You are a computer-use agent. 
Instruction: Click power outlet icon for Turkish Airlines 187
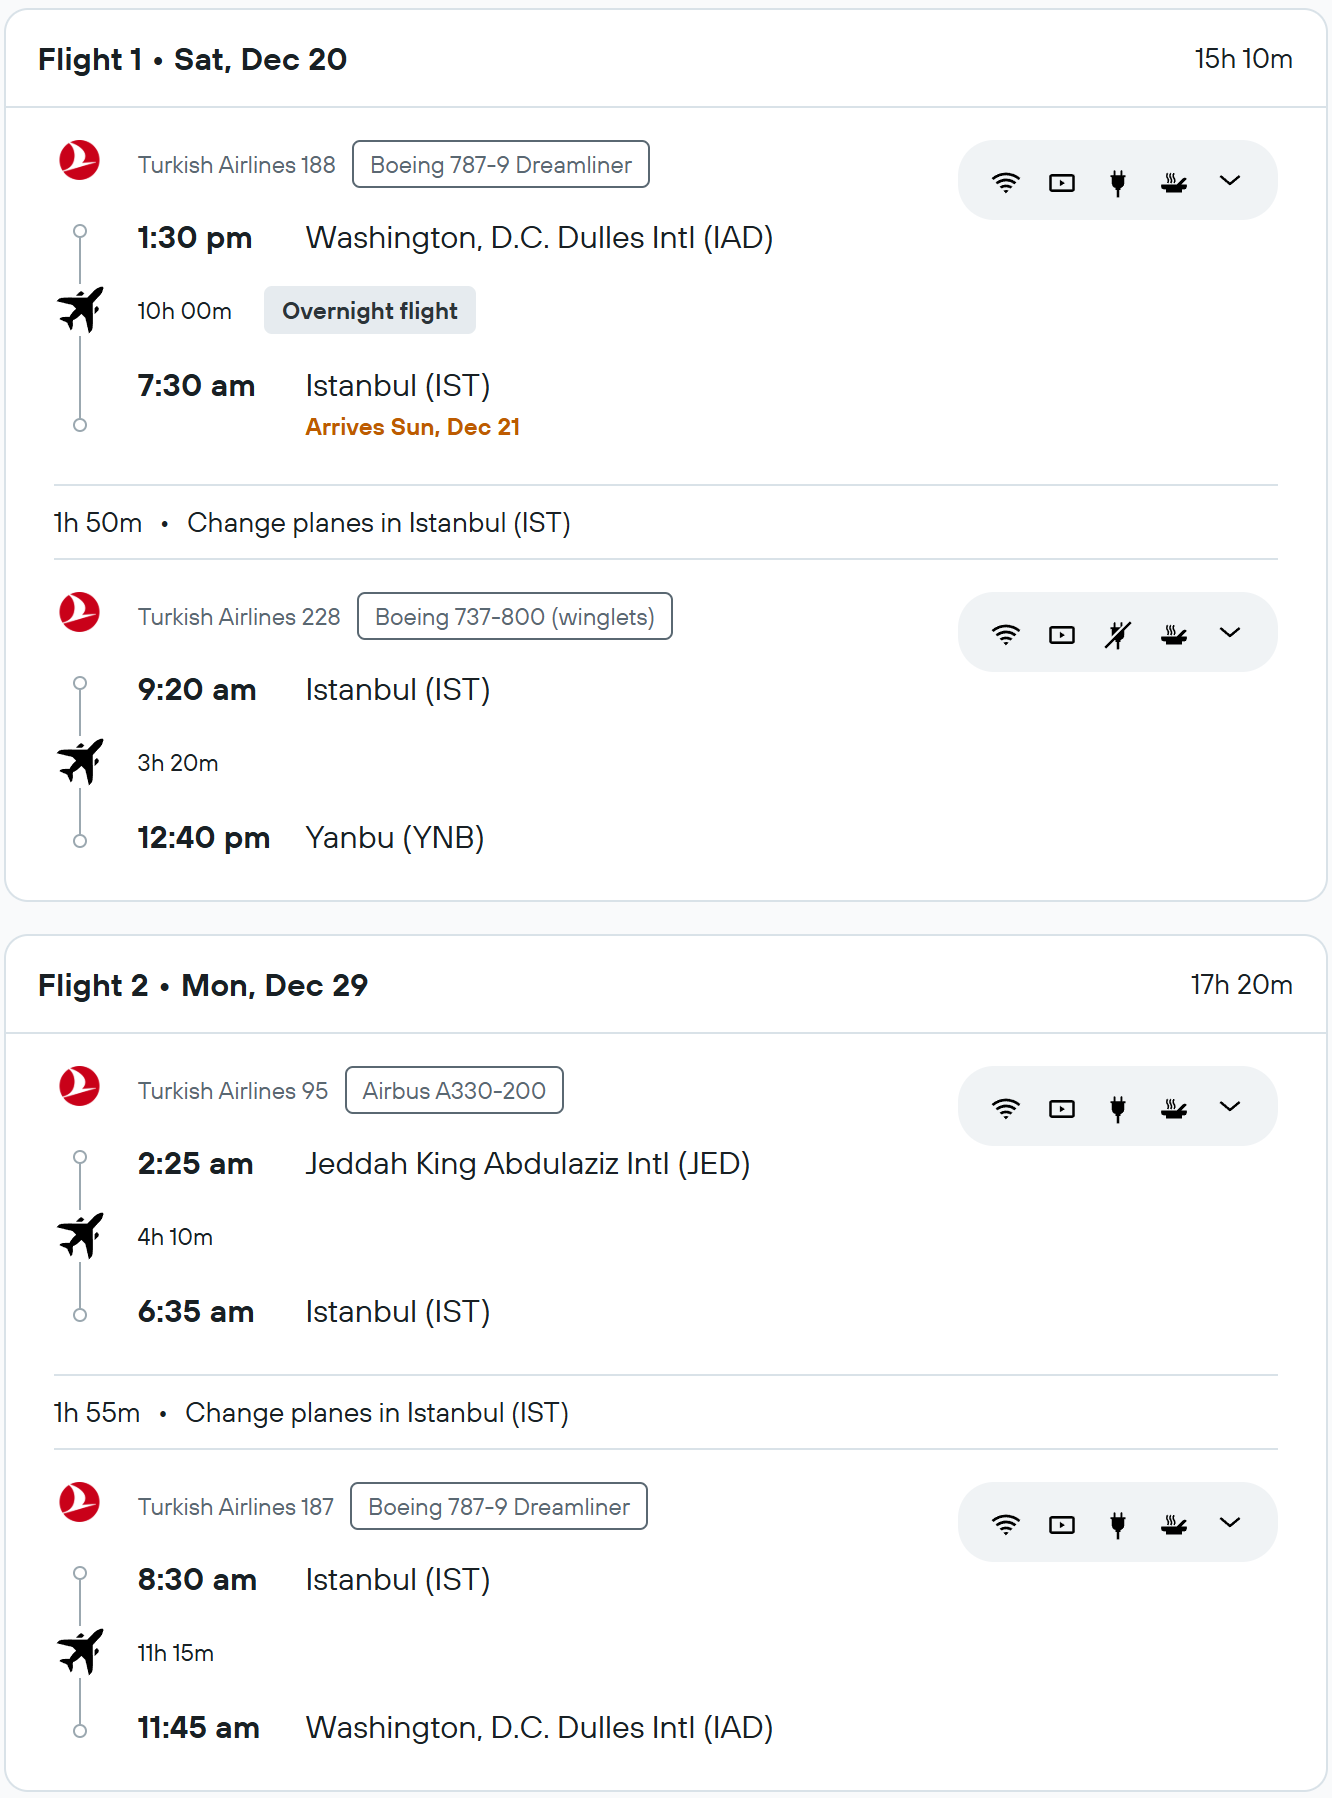(x=1118, y=1524)
